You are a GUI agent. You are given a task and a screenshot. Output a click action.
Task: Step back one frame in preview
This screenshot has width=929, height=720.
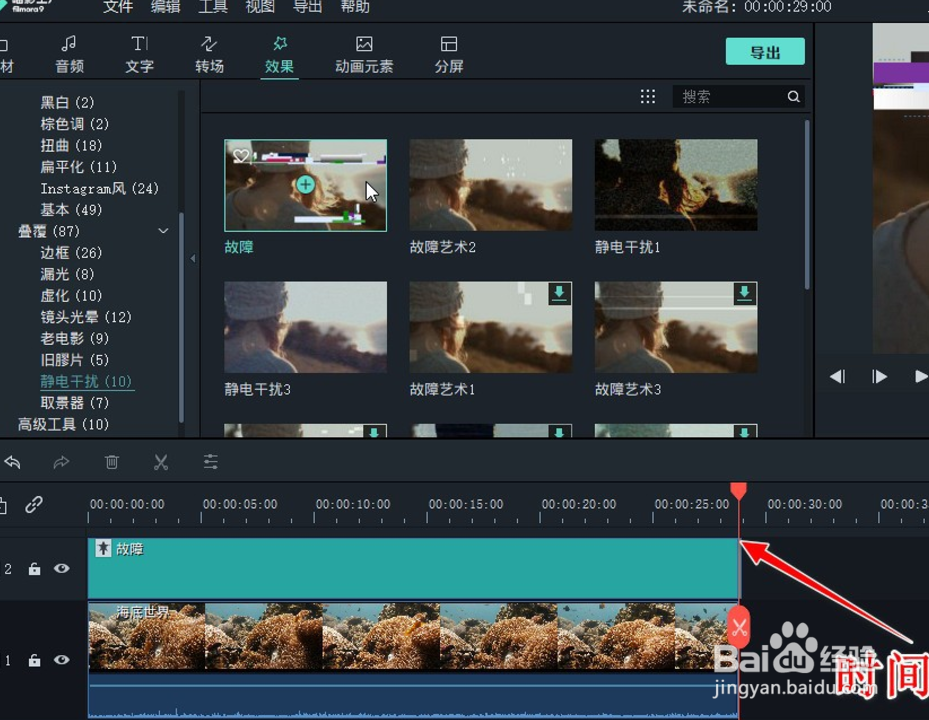click(x=837, y=376)
